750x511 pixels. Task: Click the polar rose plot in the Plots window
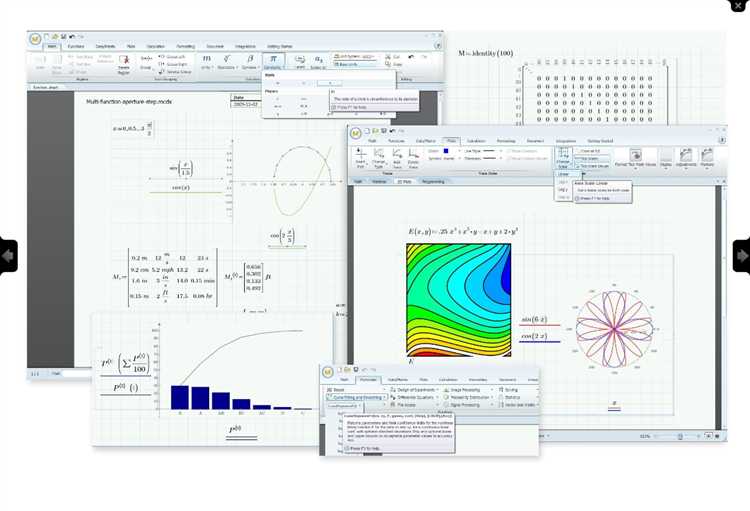[614, 328]
